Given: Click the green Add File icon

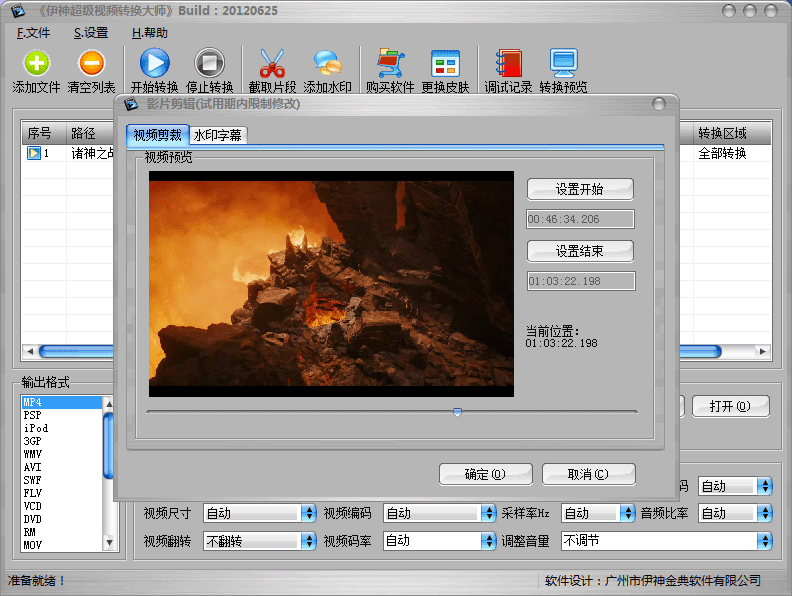Looking at the screenshot, I should coord(37,64).
